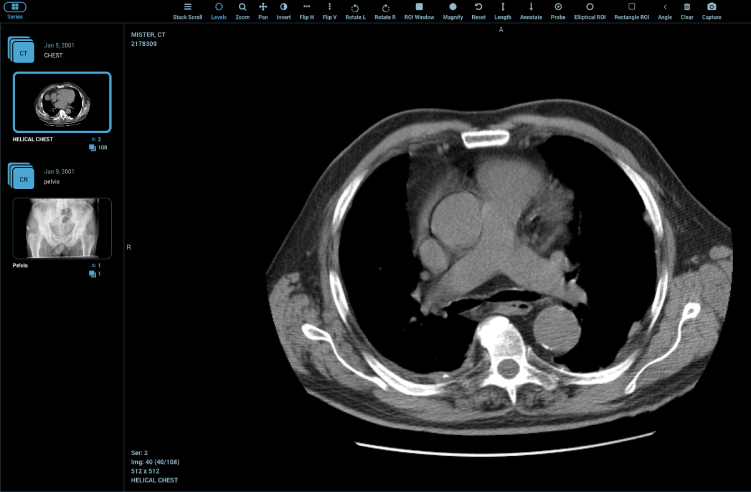Activate the Magnify glass tool

(x=452, y=10)
